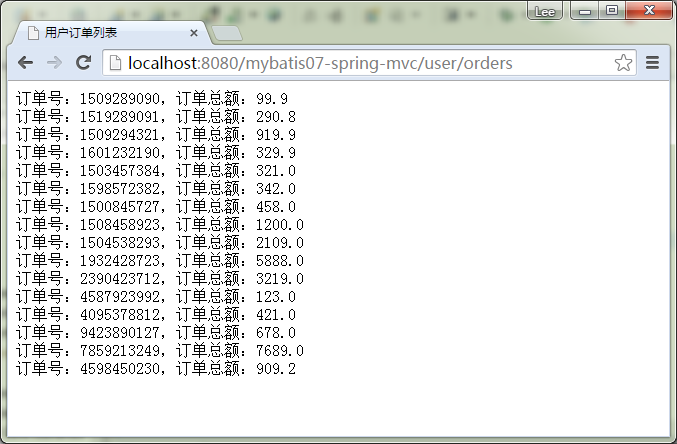Screen dimensions: 677x444
Task: Click the page info icon in address bar
Action: (x=115, y=63)
